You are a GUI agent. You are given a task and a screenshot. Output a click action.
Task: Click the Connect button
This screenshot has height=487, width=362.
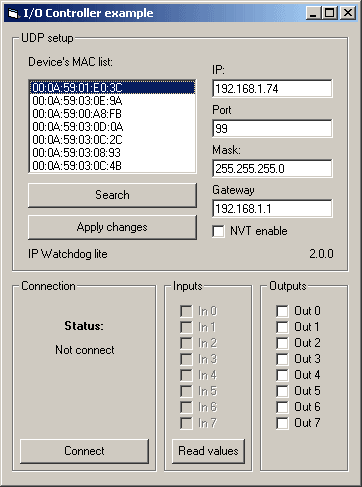point(84,451)
